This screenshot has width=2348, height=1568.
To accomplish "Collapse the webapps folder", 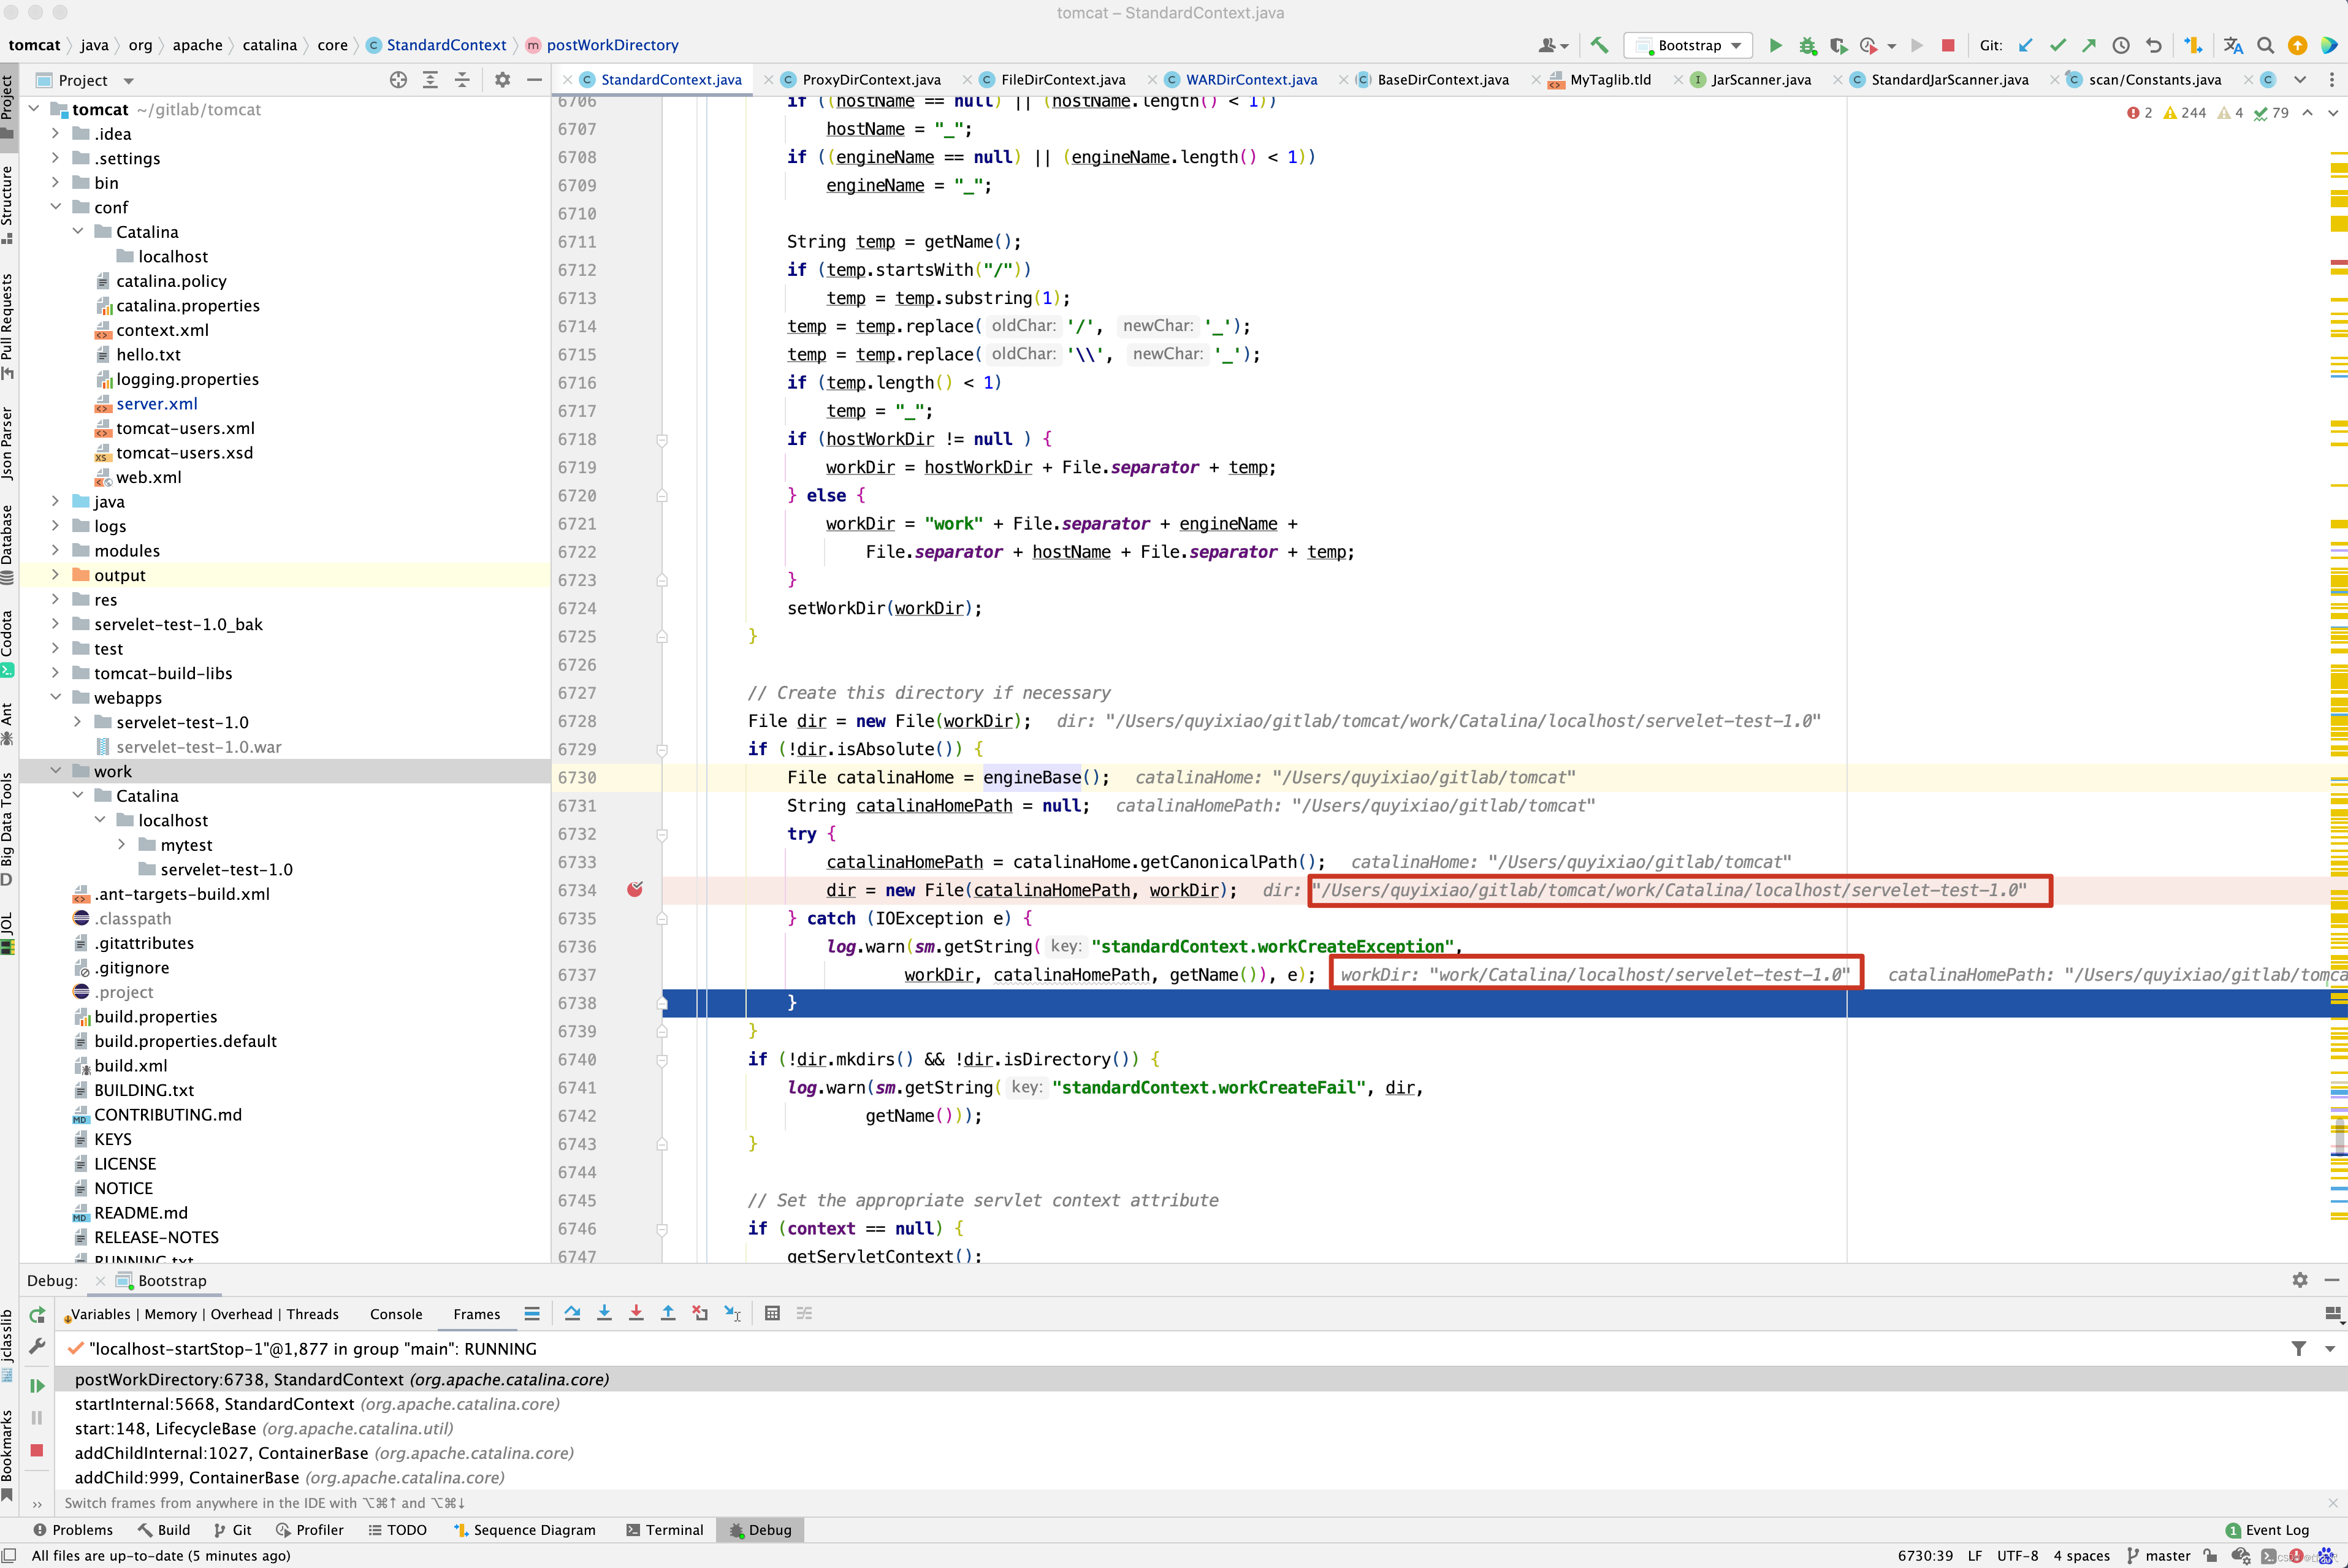I will coord(56,698).
